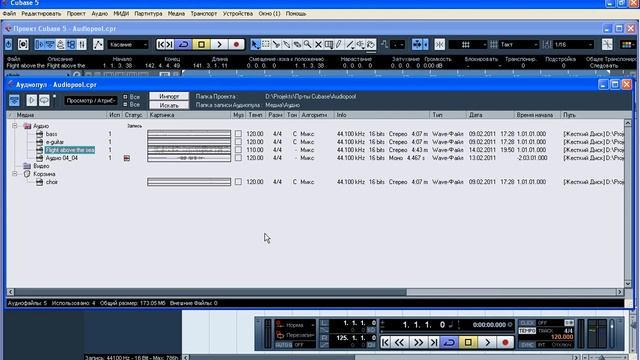Select the Object Selection arrow tool
Screen dimensions: 640x360
(x=256, y=44)
